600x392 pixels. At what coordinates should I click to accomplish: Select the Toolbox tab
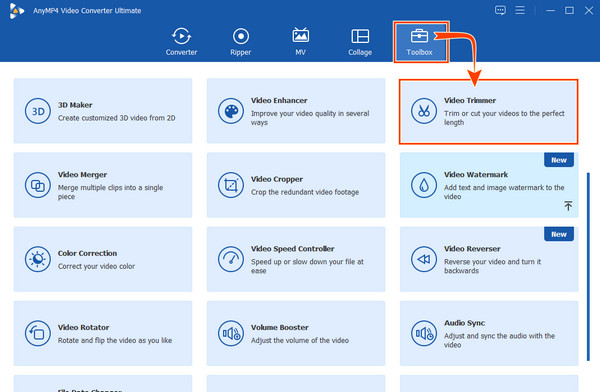[x=420, y=42]
